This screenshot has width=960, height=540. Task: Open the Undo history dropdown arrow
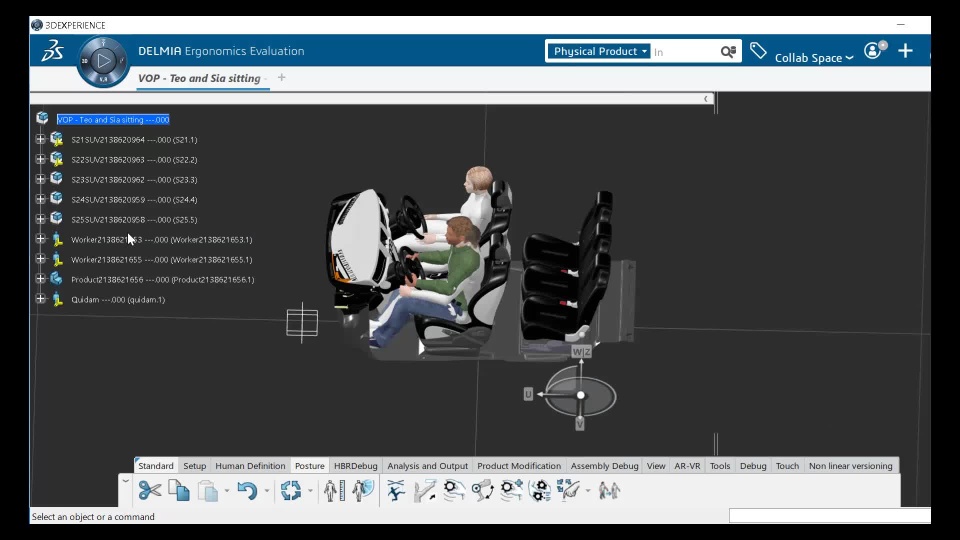(267, 491)
